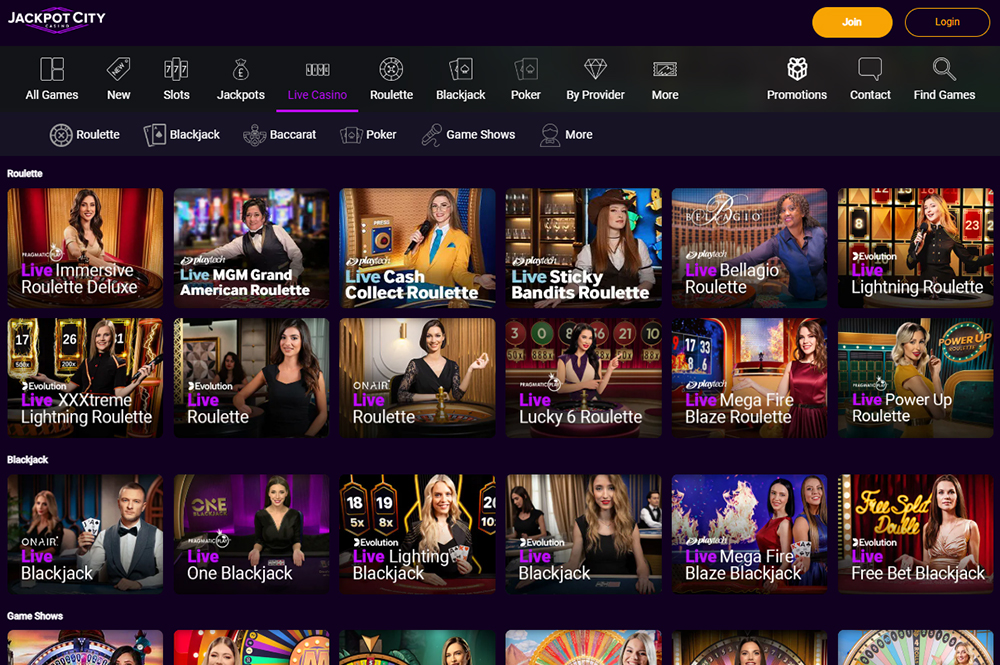Click the Poker cards icon in top nav
Screen dimensions: 1000x665
coord(526,69)
